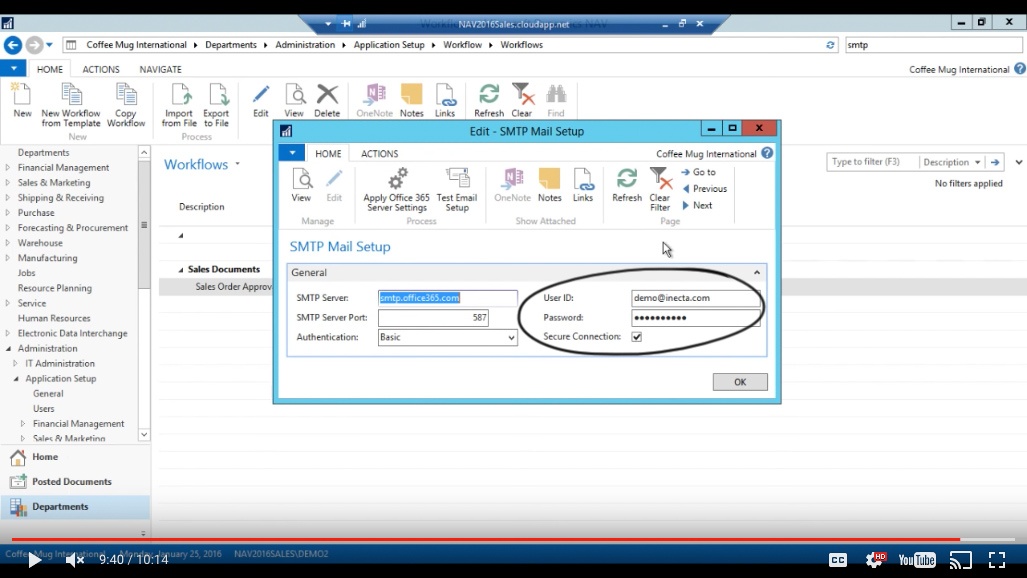Click Next in Page group
This screenshot has width=1027, height=578.
(697, 205)
